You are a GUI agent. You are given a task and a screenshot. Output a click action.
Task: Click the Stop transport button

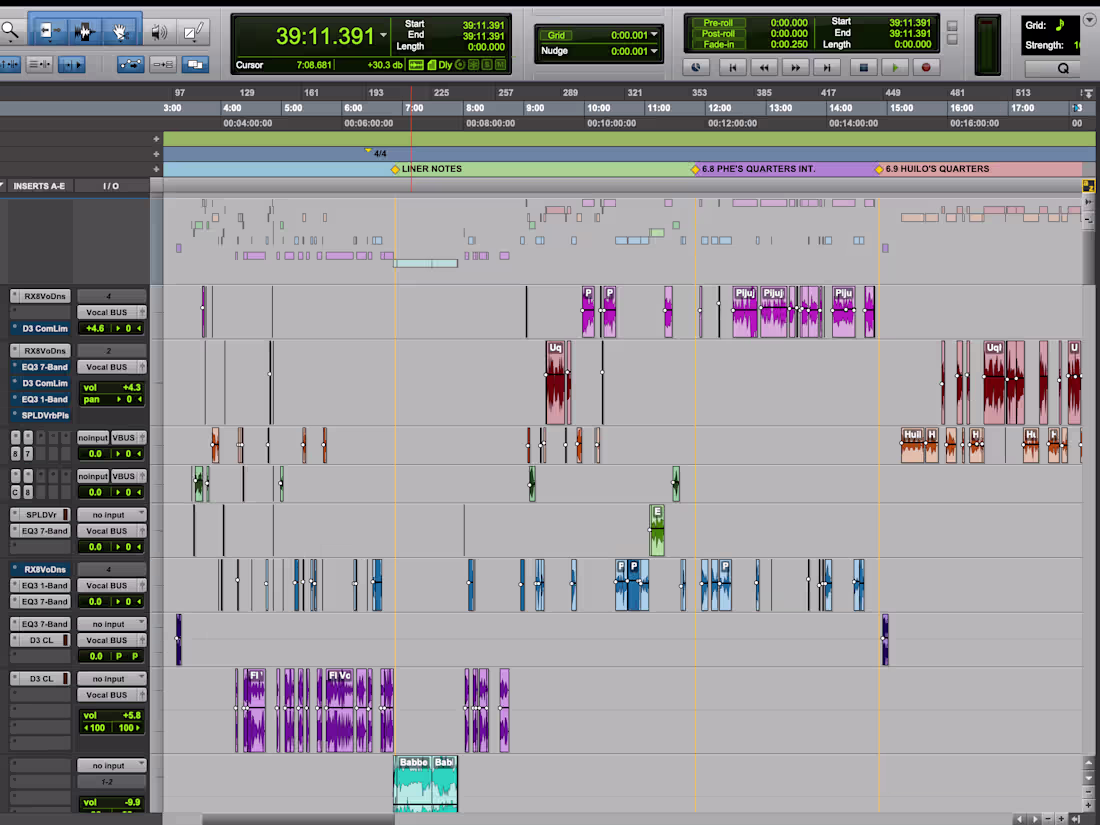[x=864, y=67]
